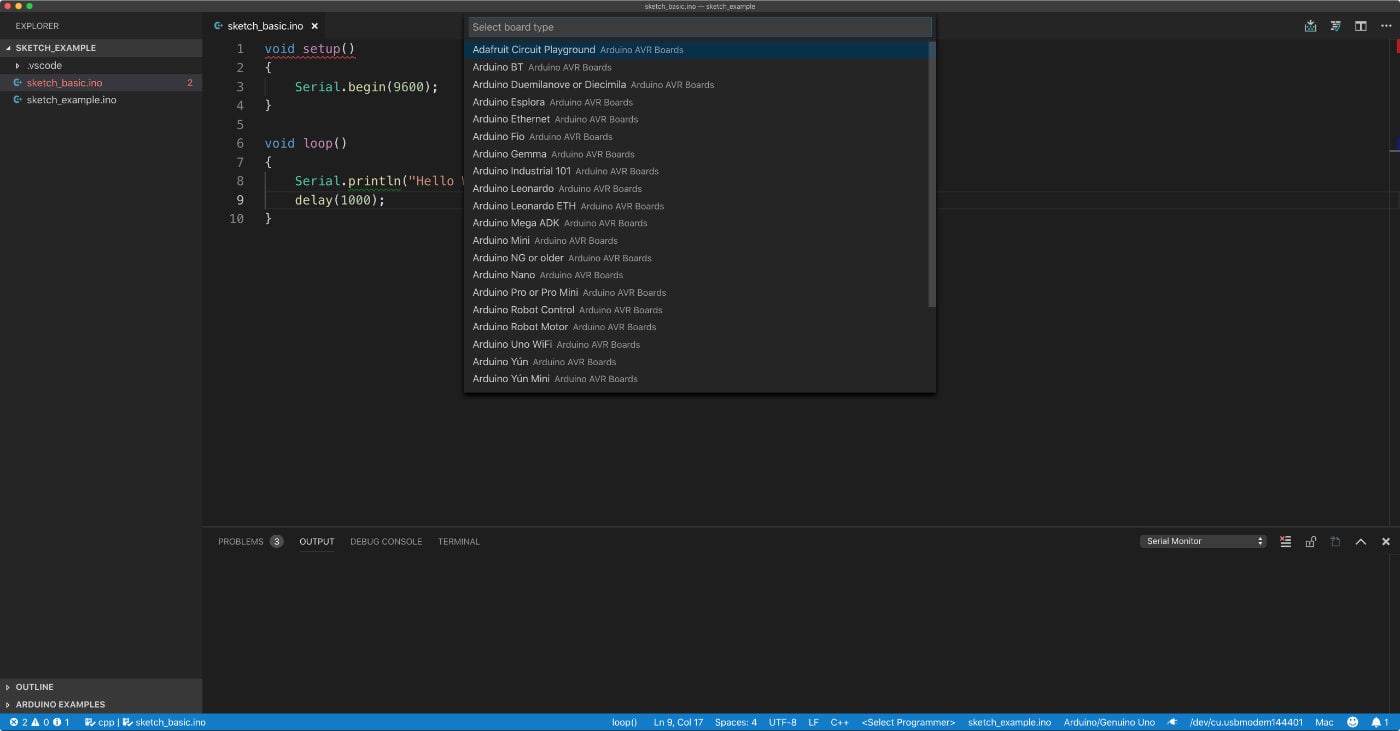Select Arduino Mini board
The image size is (1400, 731).
697,240
